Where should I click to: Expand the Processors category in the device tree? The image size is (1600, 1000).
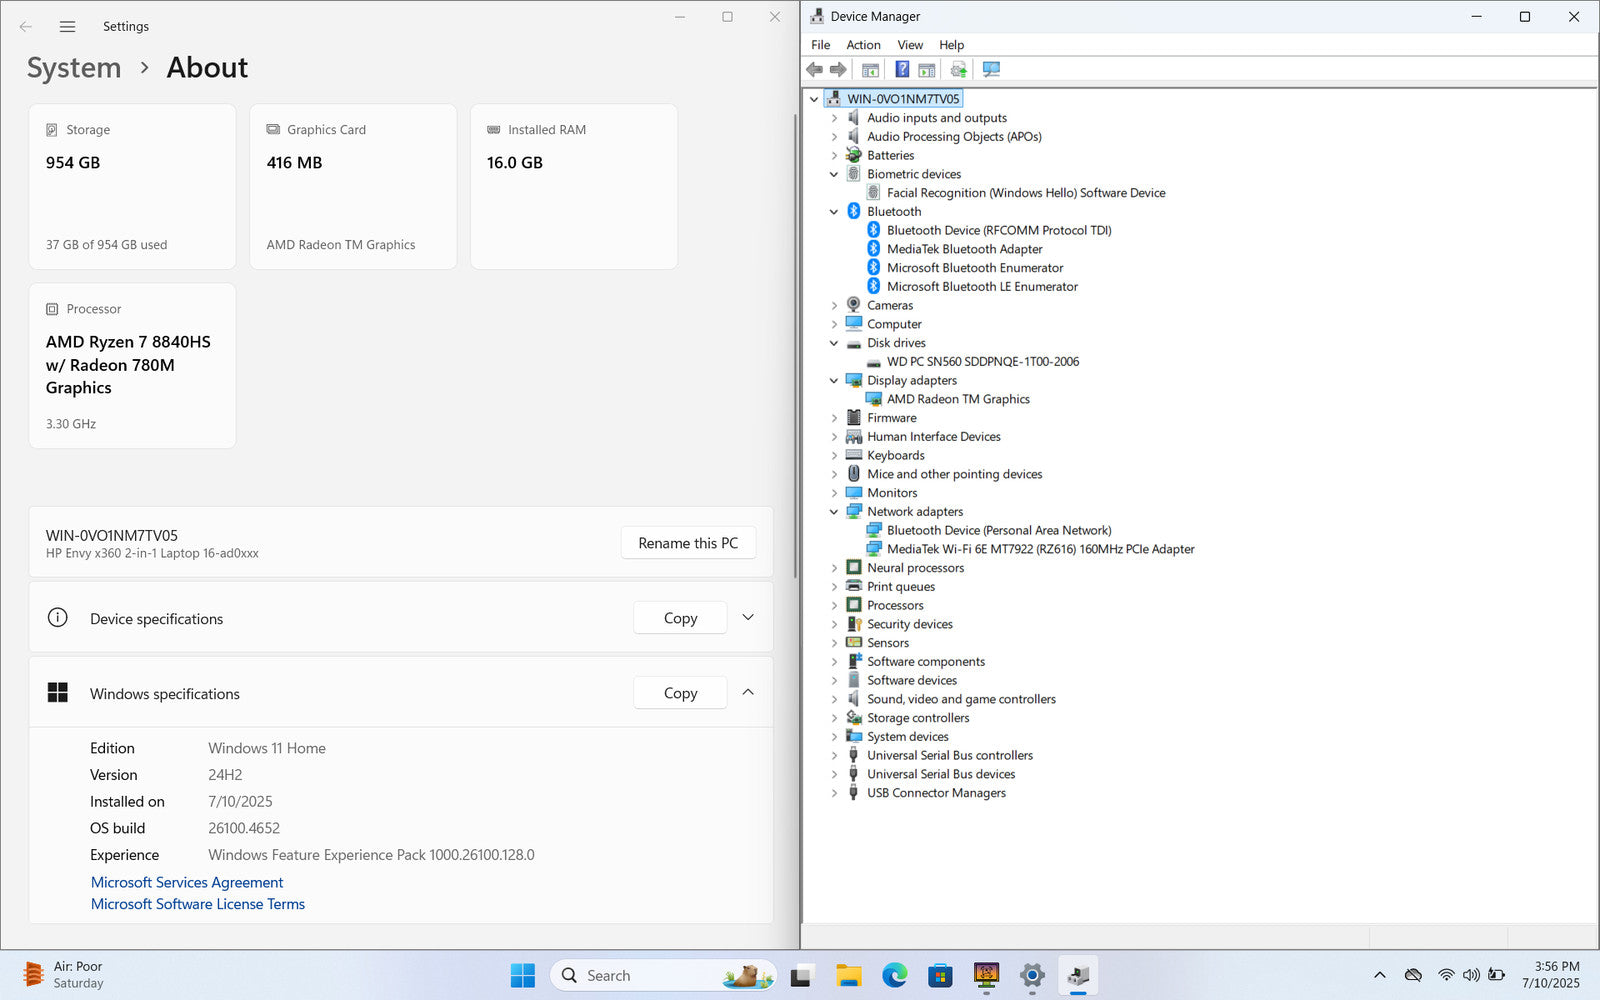coord(834,606)
